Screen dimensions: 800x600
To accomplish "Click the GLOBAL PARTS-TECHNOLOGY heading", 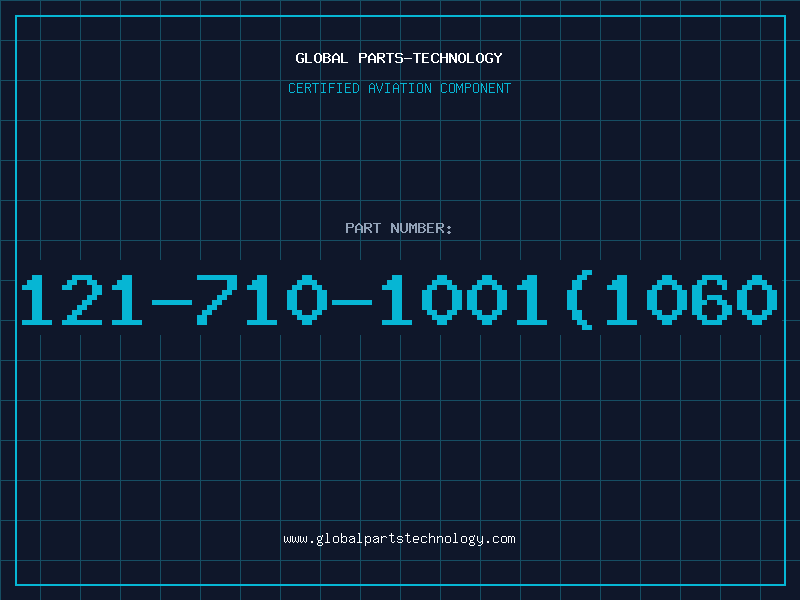I will [399, 58].
